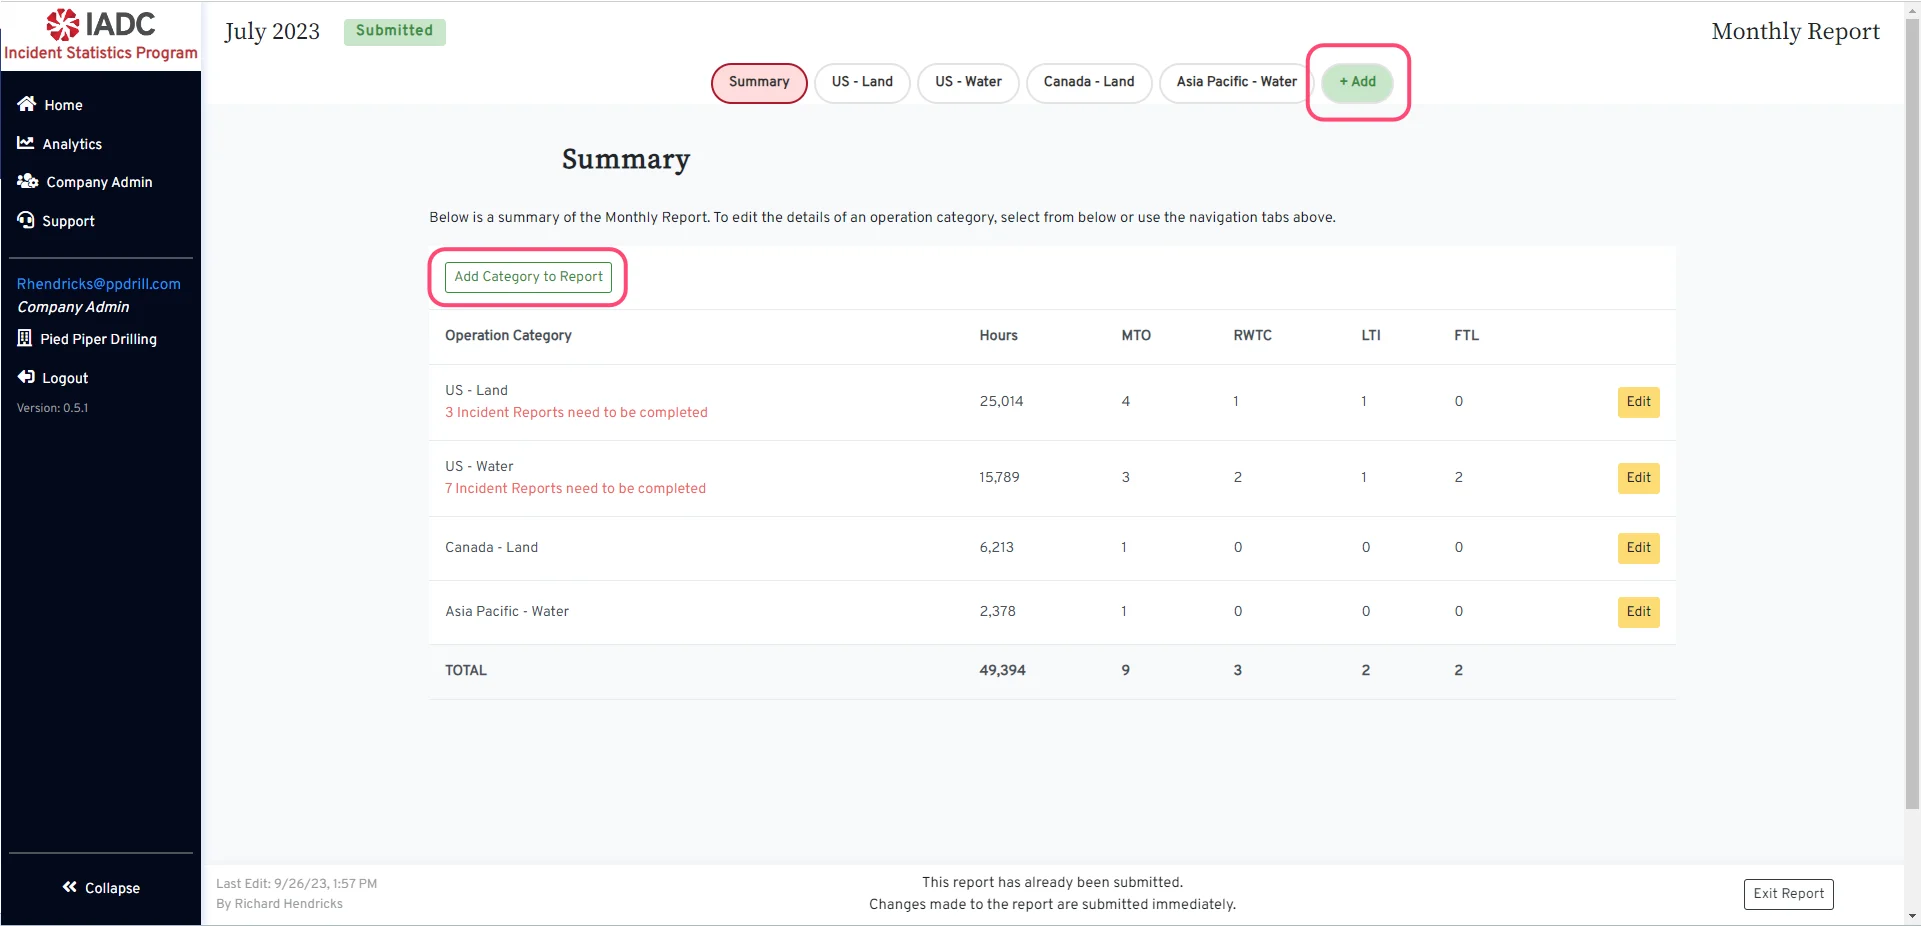Click the July 2023 report title
Viewport: 1921px width, 926px height.
pyautogui.click(x=272, y=32)
